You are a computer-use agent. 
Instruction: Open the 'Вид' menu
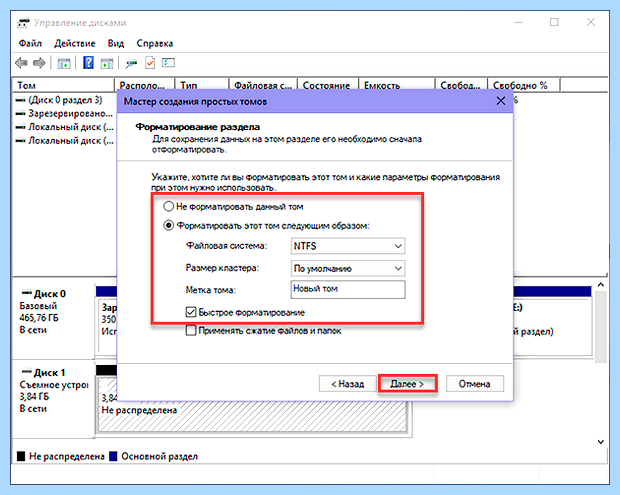pyautogui.click(x=115, y=43)
